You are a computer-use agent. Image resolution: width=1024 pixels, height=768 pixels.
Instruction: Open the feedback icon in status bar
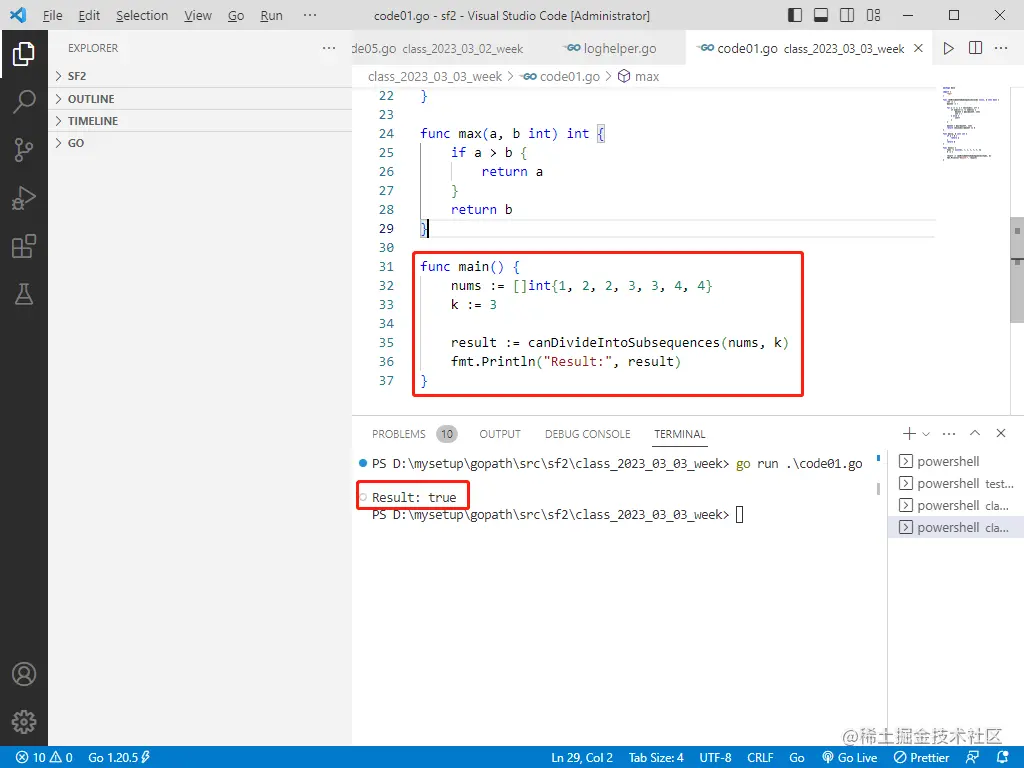tap(972, 758)
